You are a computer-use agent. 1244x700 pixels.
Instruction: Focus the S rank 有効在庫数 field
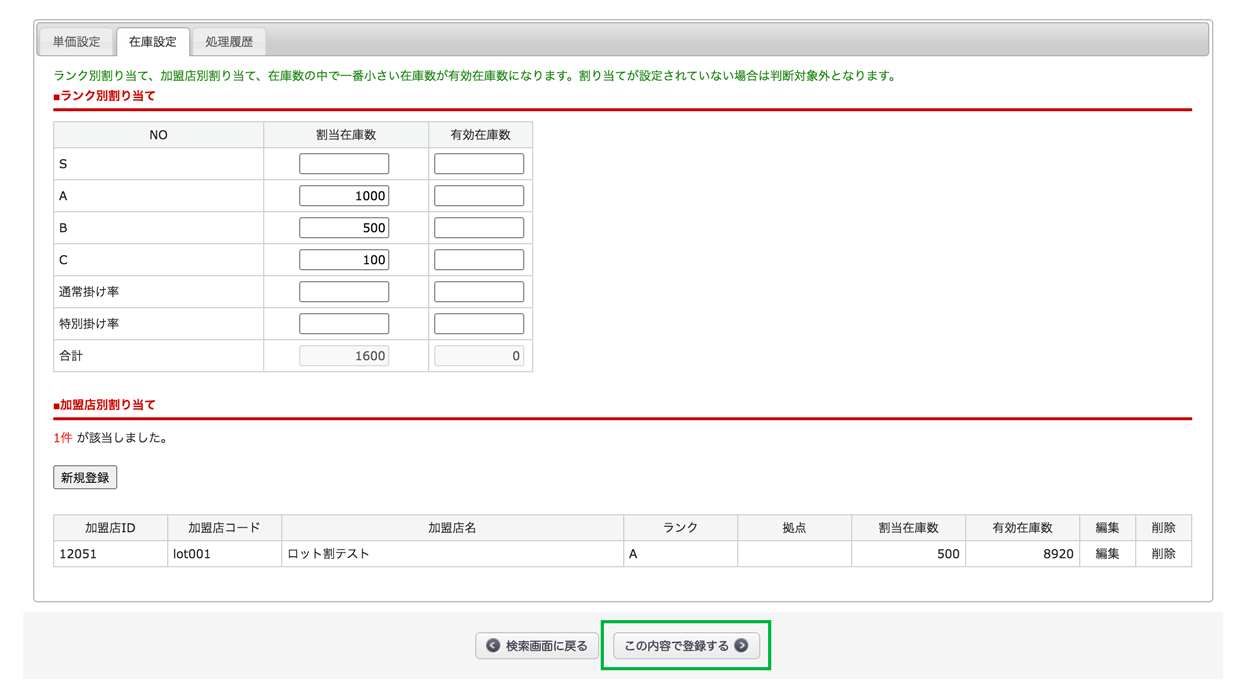pos(479,164)
